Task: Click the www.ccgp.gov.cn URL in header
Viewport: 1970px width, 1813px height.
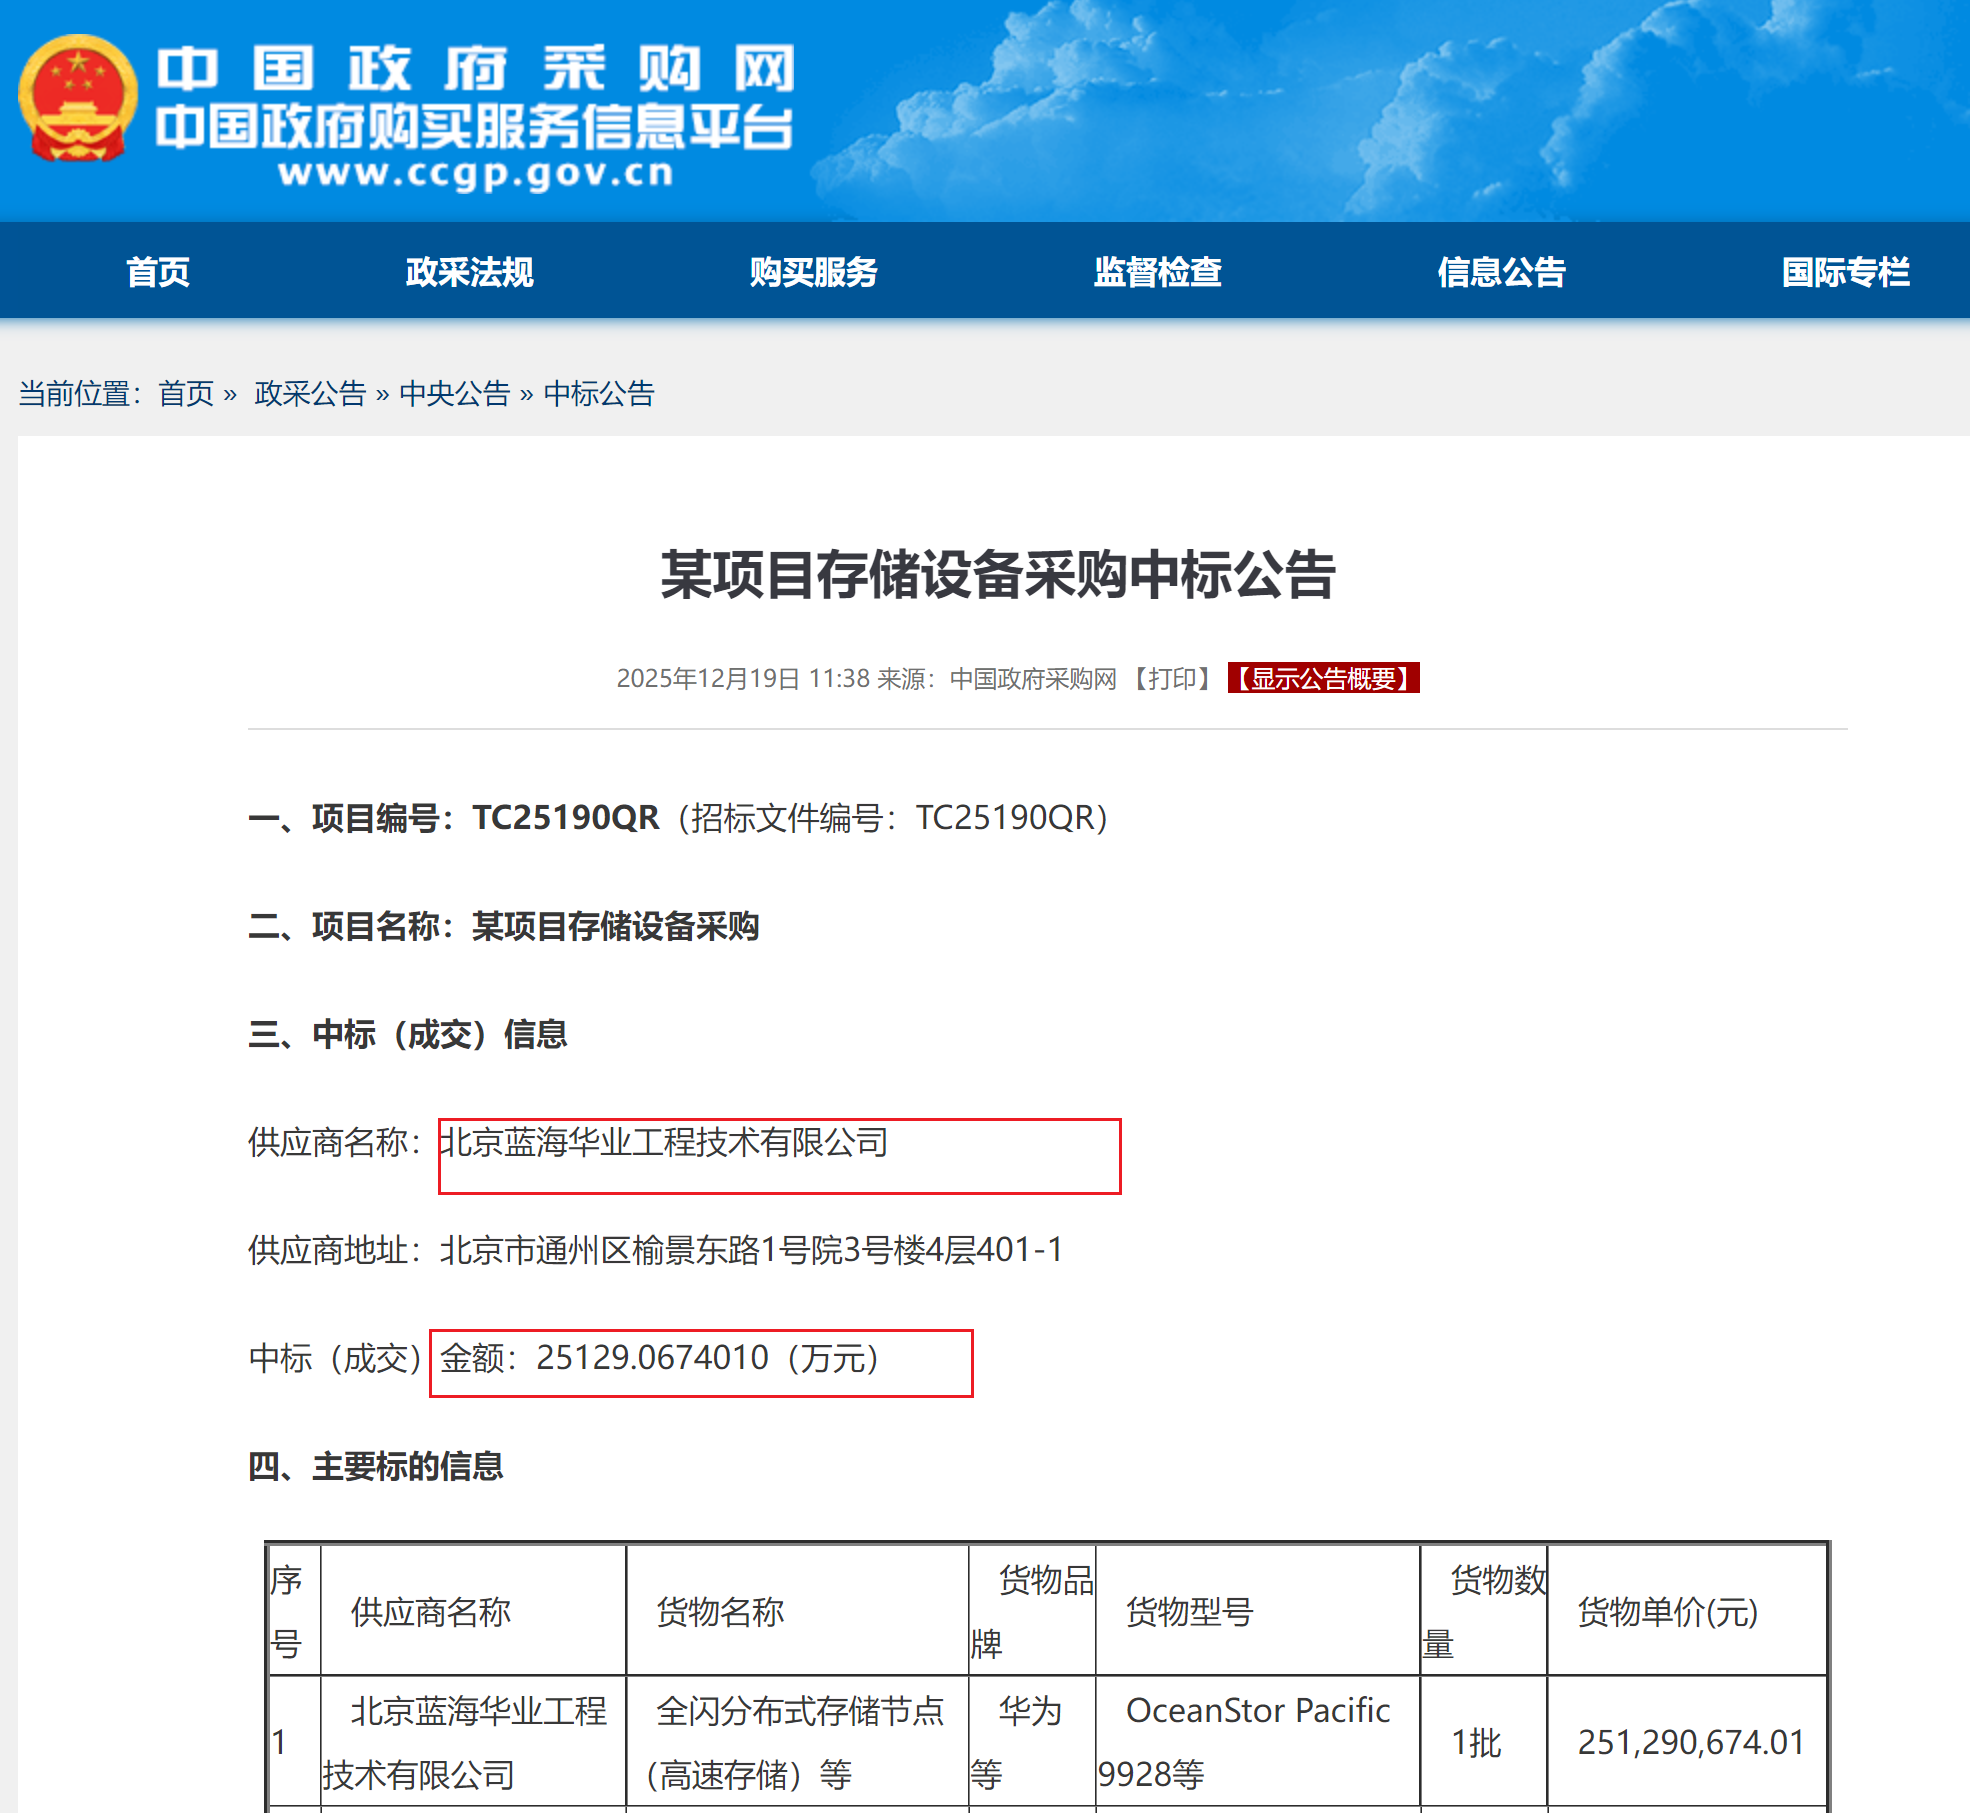Action: click(475, 174)
